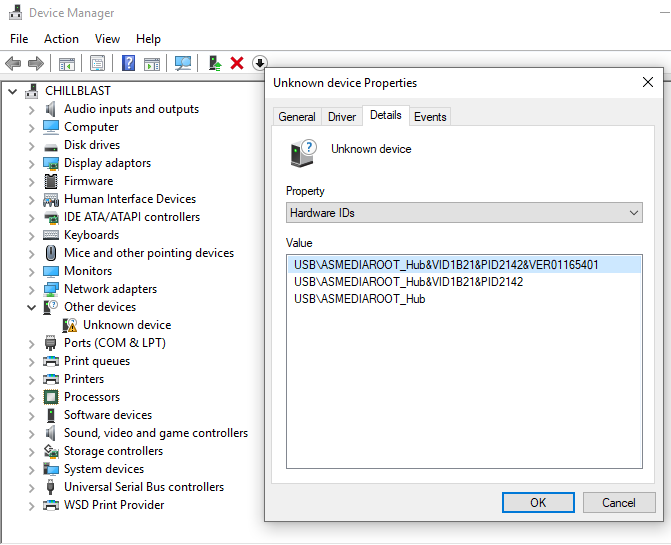Viewport: 671px width, 545px height.
Task: Open the Action menu
Action: click(61, 39)
